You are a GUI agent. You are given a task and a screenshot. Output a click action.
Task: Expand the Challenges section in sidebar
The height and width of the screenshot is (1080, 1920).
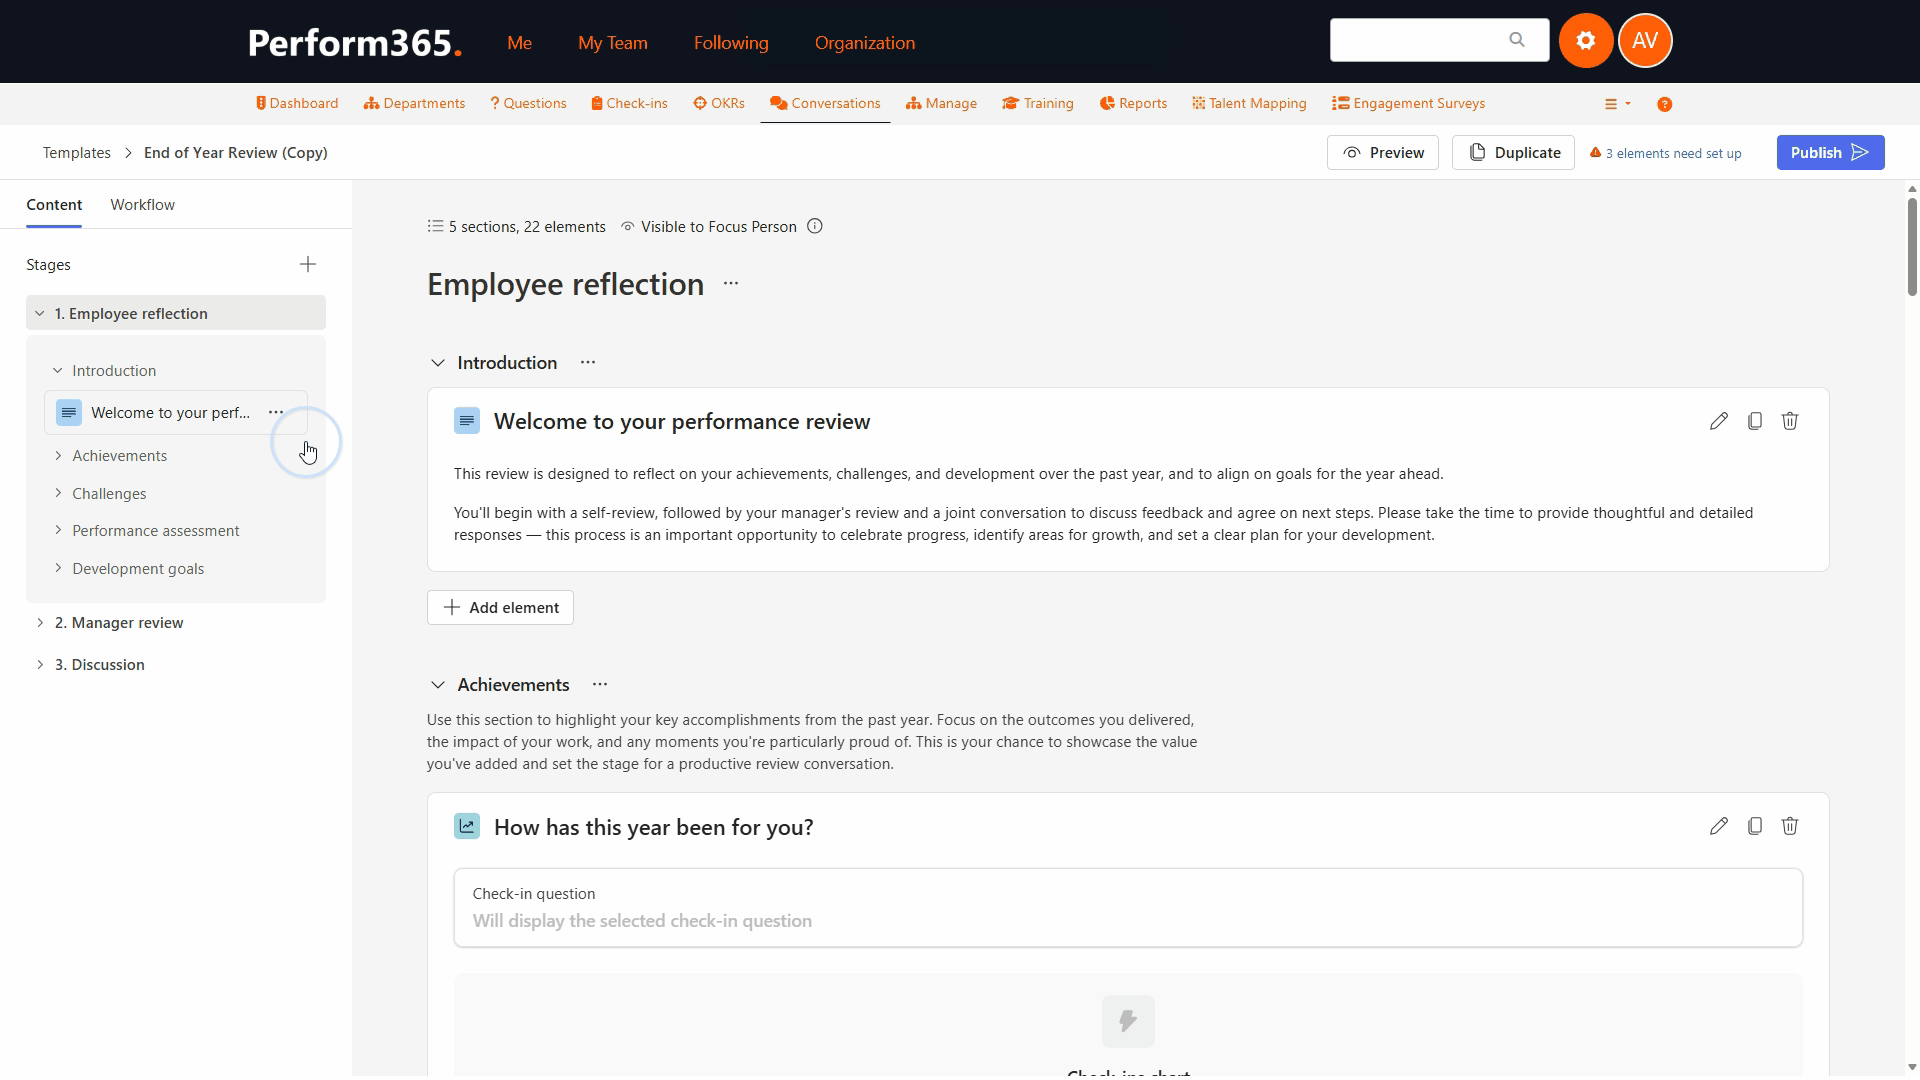(58, 493)
